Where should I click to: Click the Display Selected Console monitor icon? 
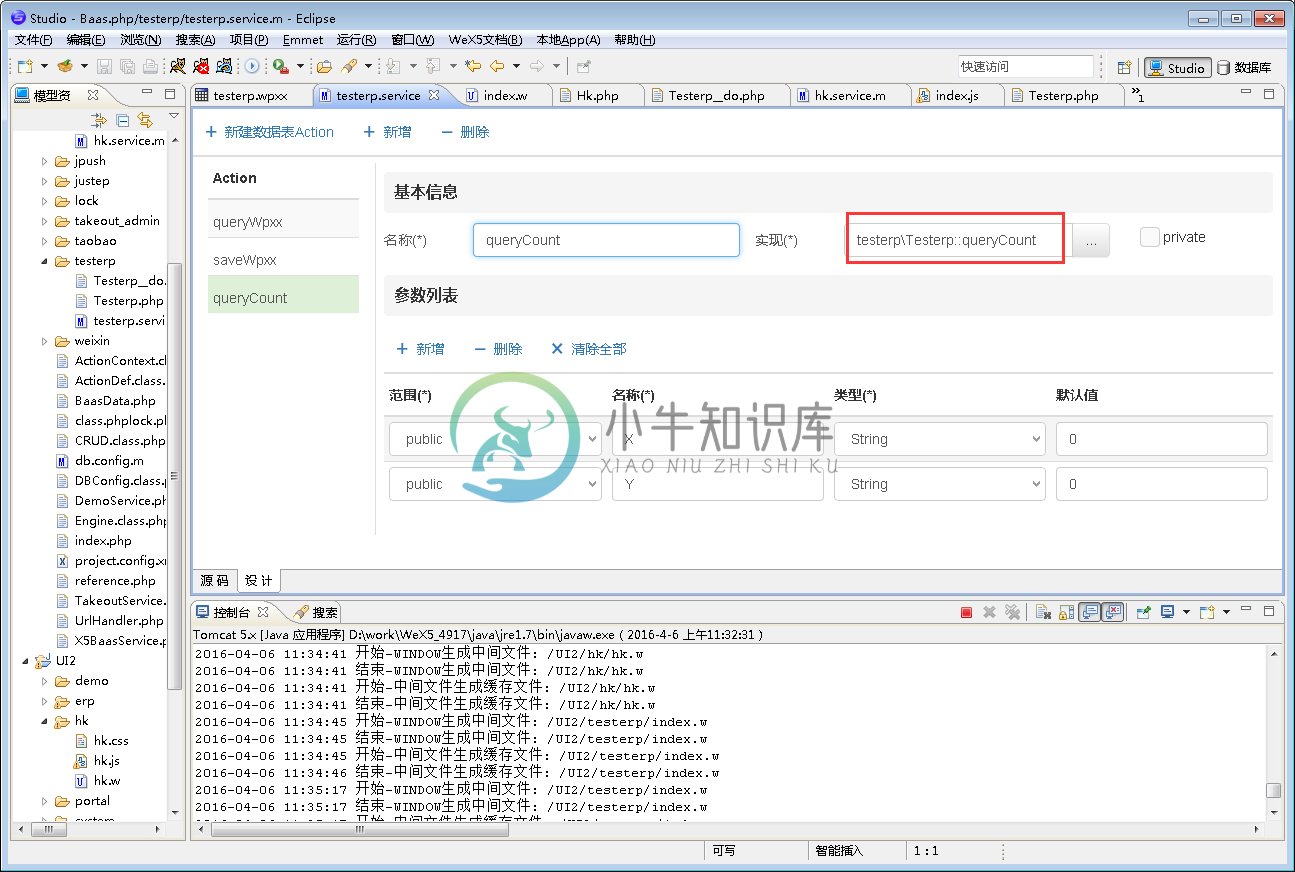pyautogui.click(x=1167, y=612)
